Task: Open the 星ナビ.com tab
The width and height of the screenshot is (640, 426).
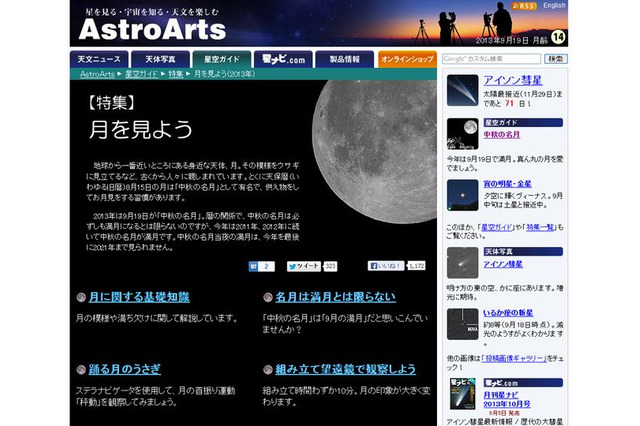Action: point(283,59)
